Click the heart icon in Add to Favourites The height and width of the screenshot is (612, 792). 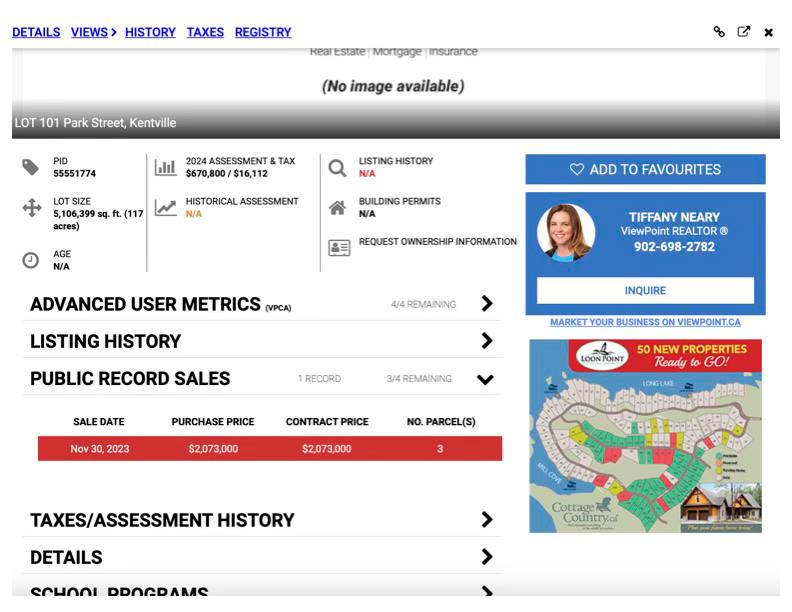576,169
